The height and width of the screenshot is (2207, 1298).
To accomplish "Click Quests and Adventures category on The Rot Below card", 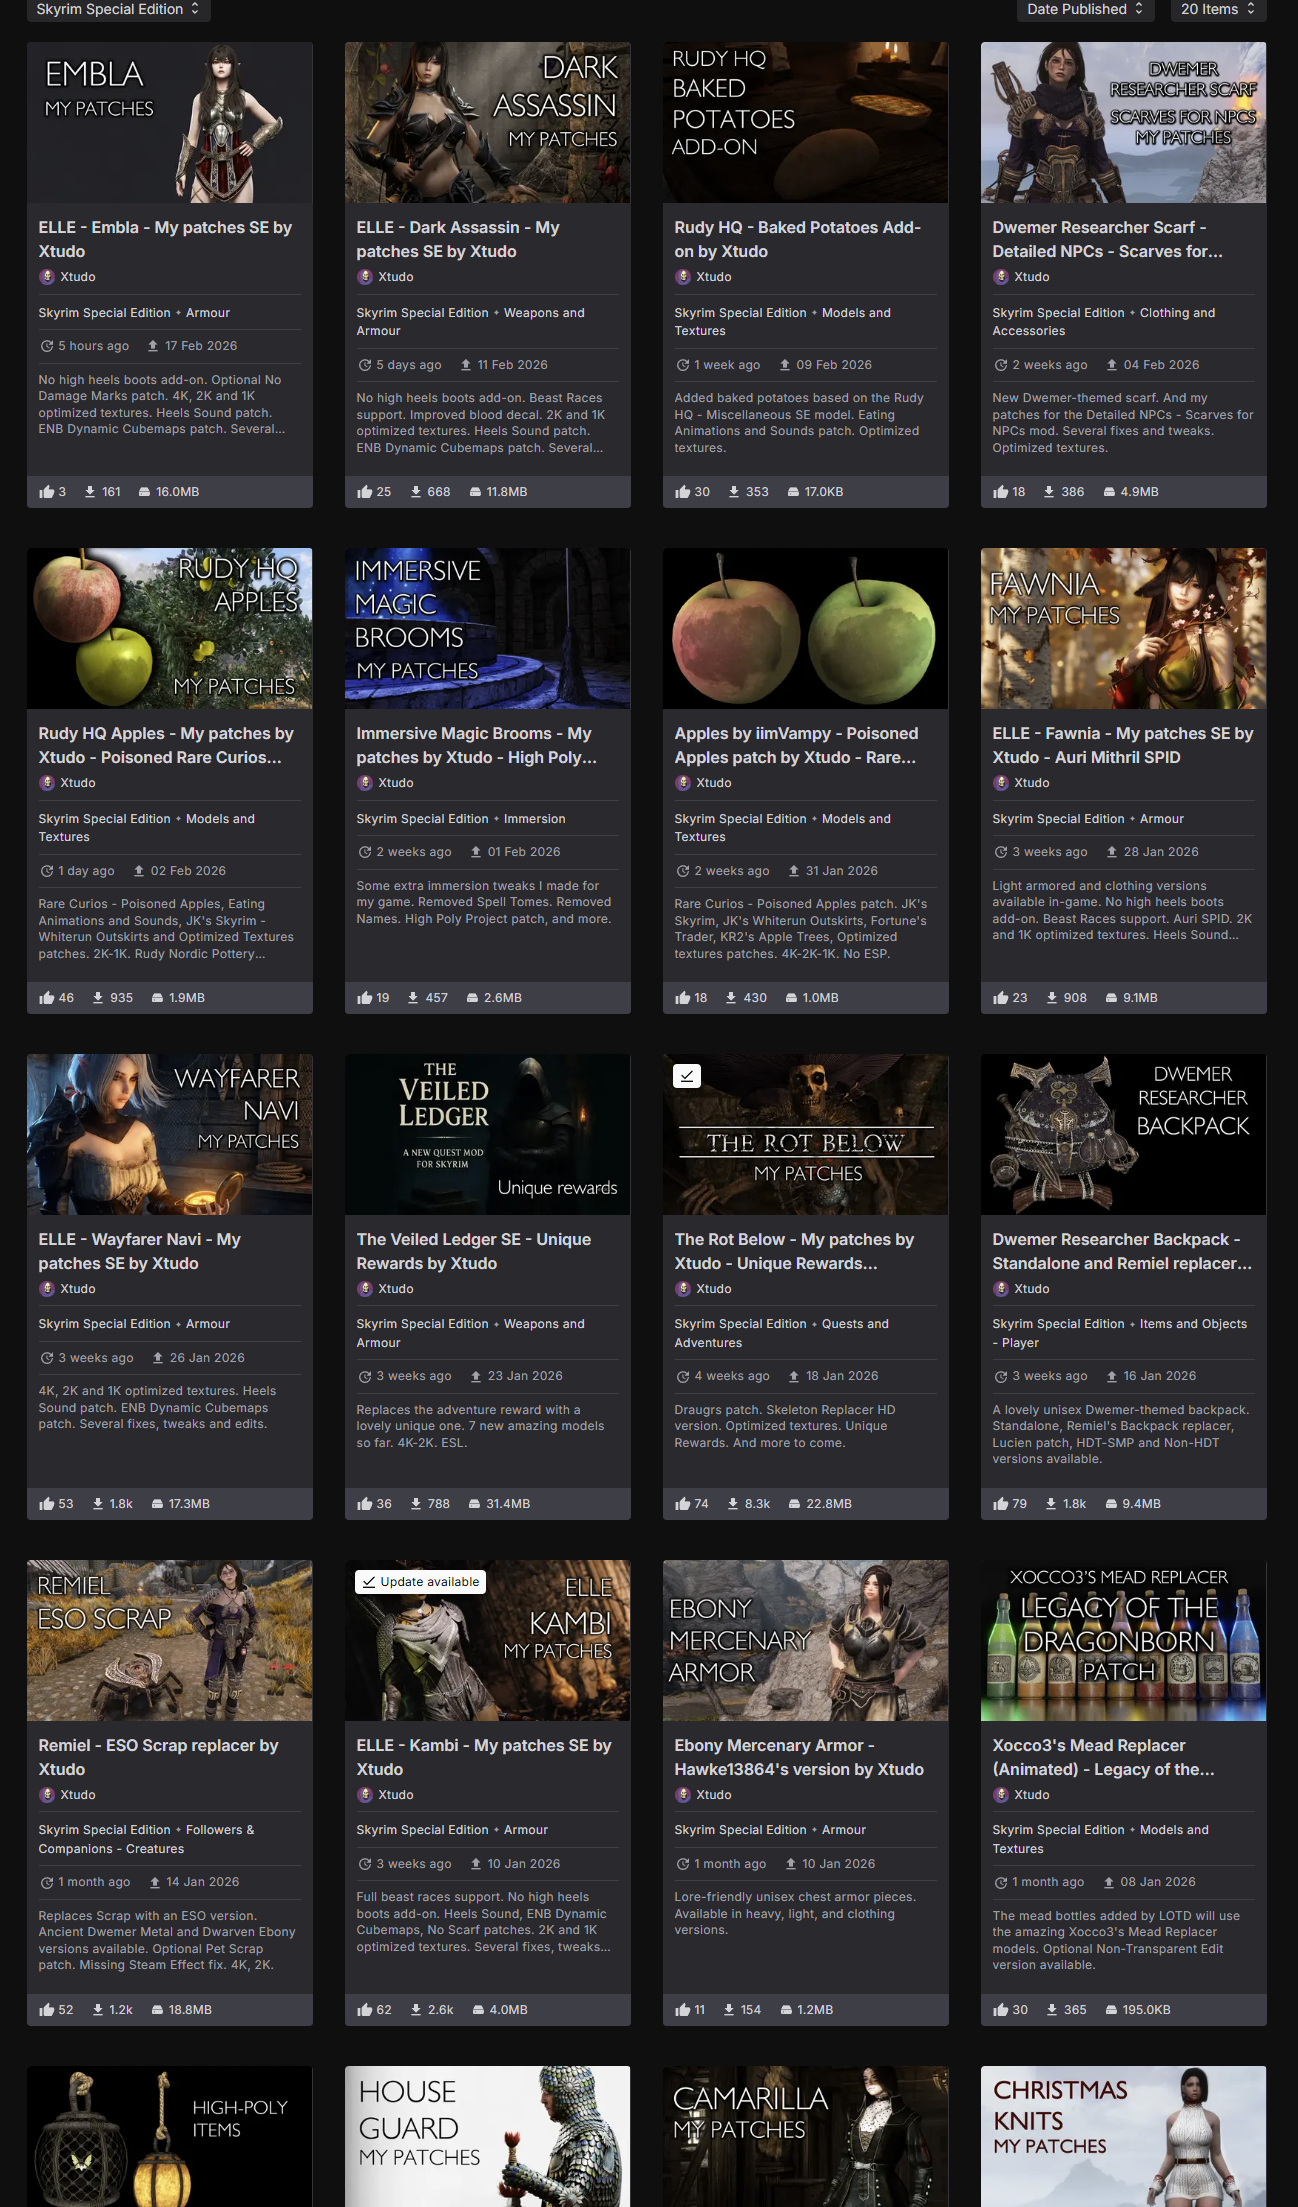I will (x=781, y=1333).
